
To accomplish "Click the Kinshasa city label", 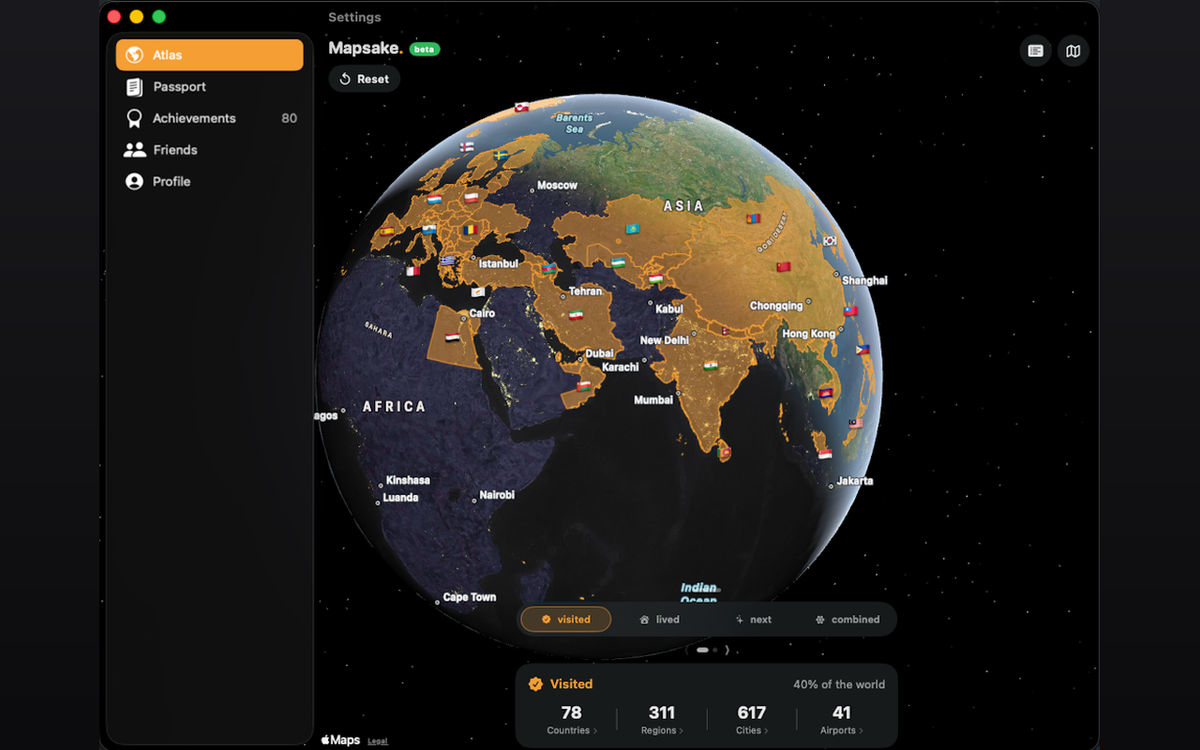I will click(408, 480).
